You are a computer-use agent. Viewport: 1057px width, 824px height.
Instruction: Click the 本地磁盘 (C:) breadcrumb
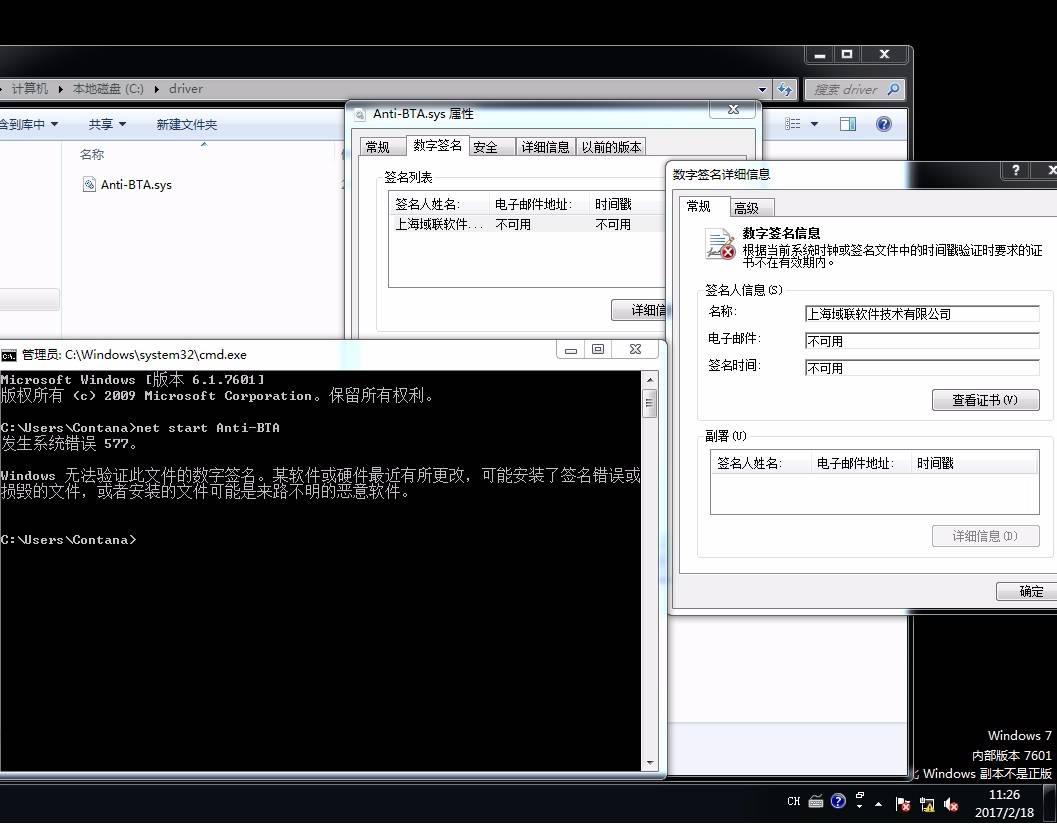pyautogui.click(x=108, y=88)
